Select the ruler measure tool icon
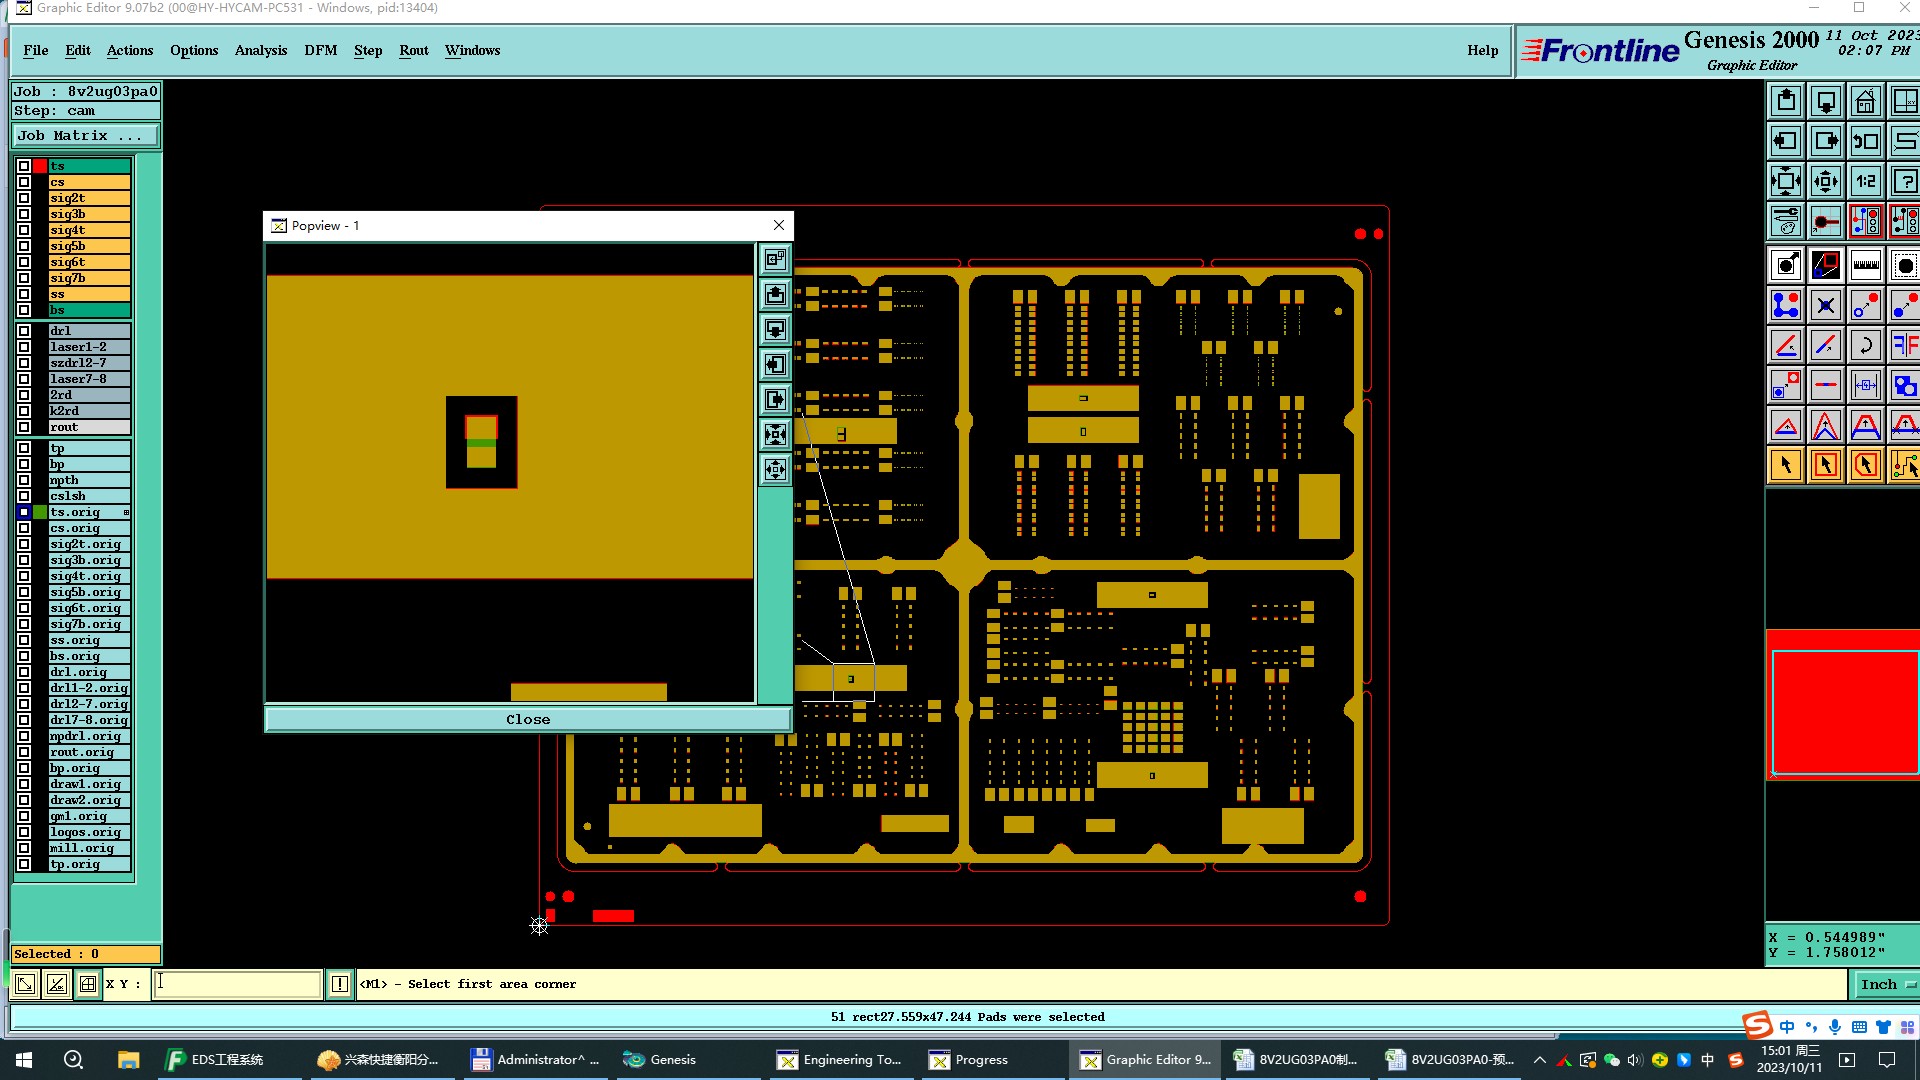This screenshot has height=1080, width=1920. 1865,265
